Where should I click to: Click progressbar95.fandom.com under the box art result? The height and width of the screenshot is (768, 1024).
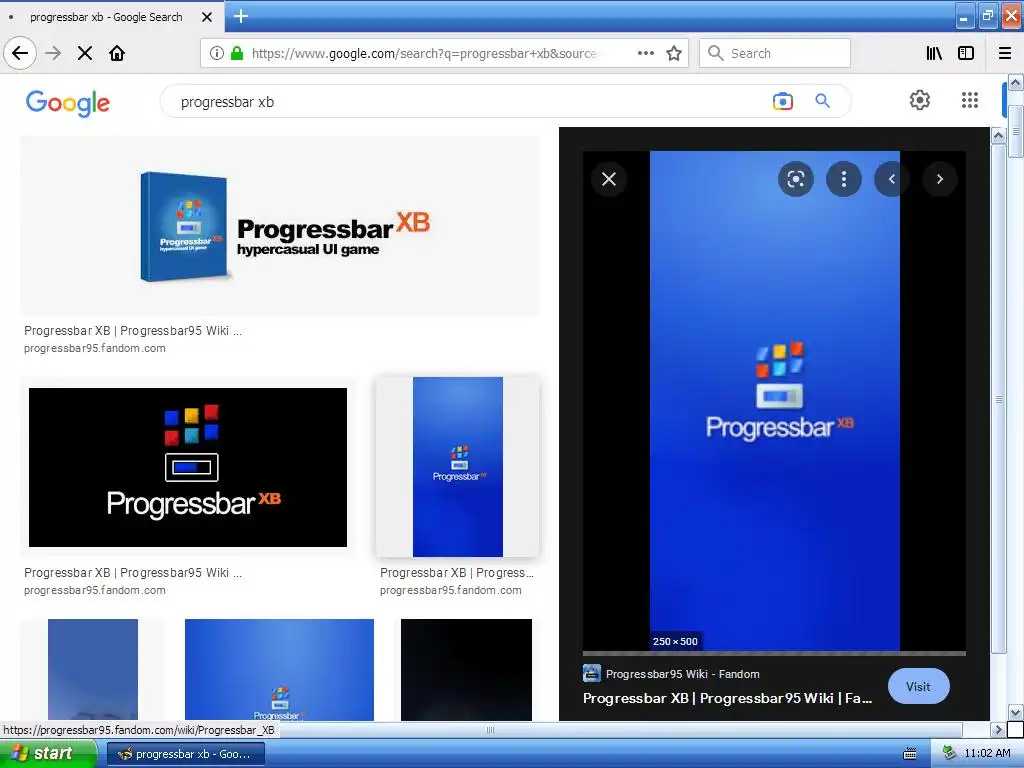coord(95,348)
